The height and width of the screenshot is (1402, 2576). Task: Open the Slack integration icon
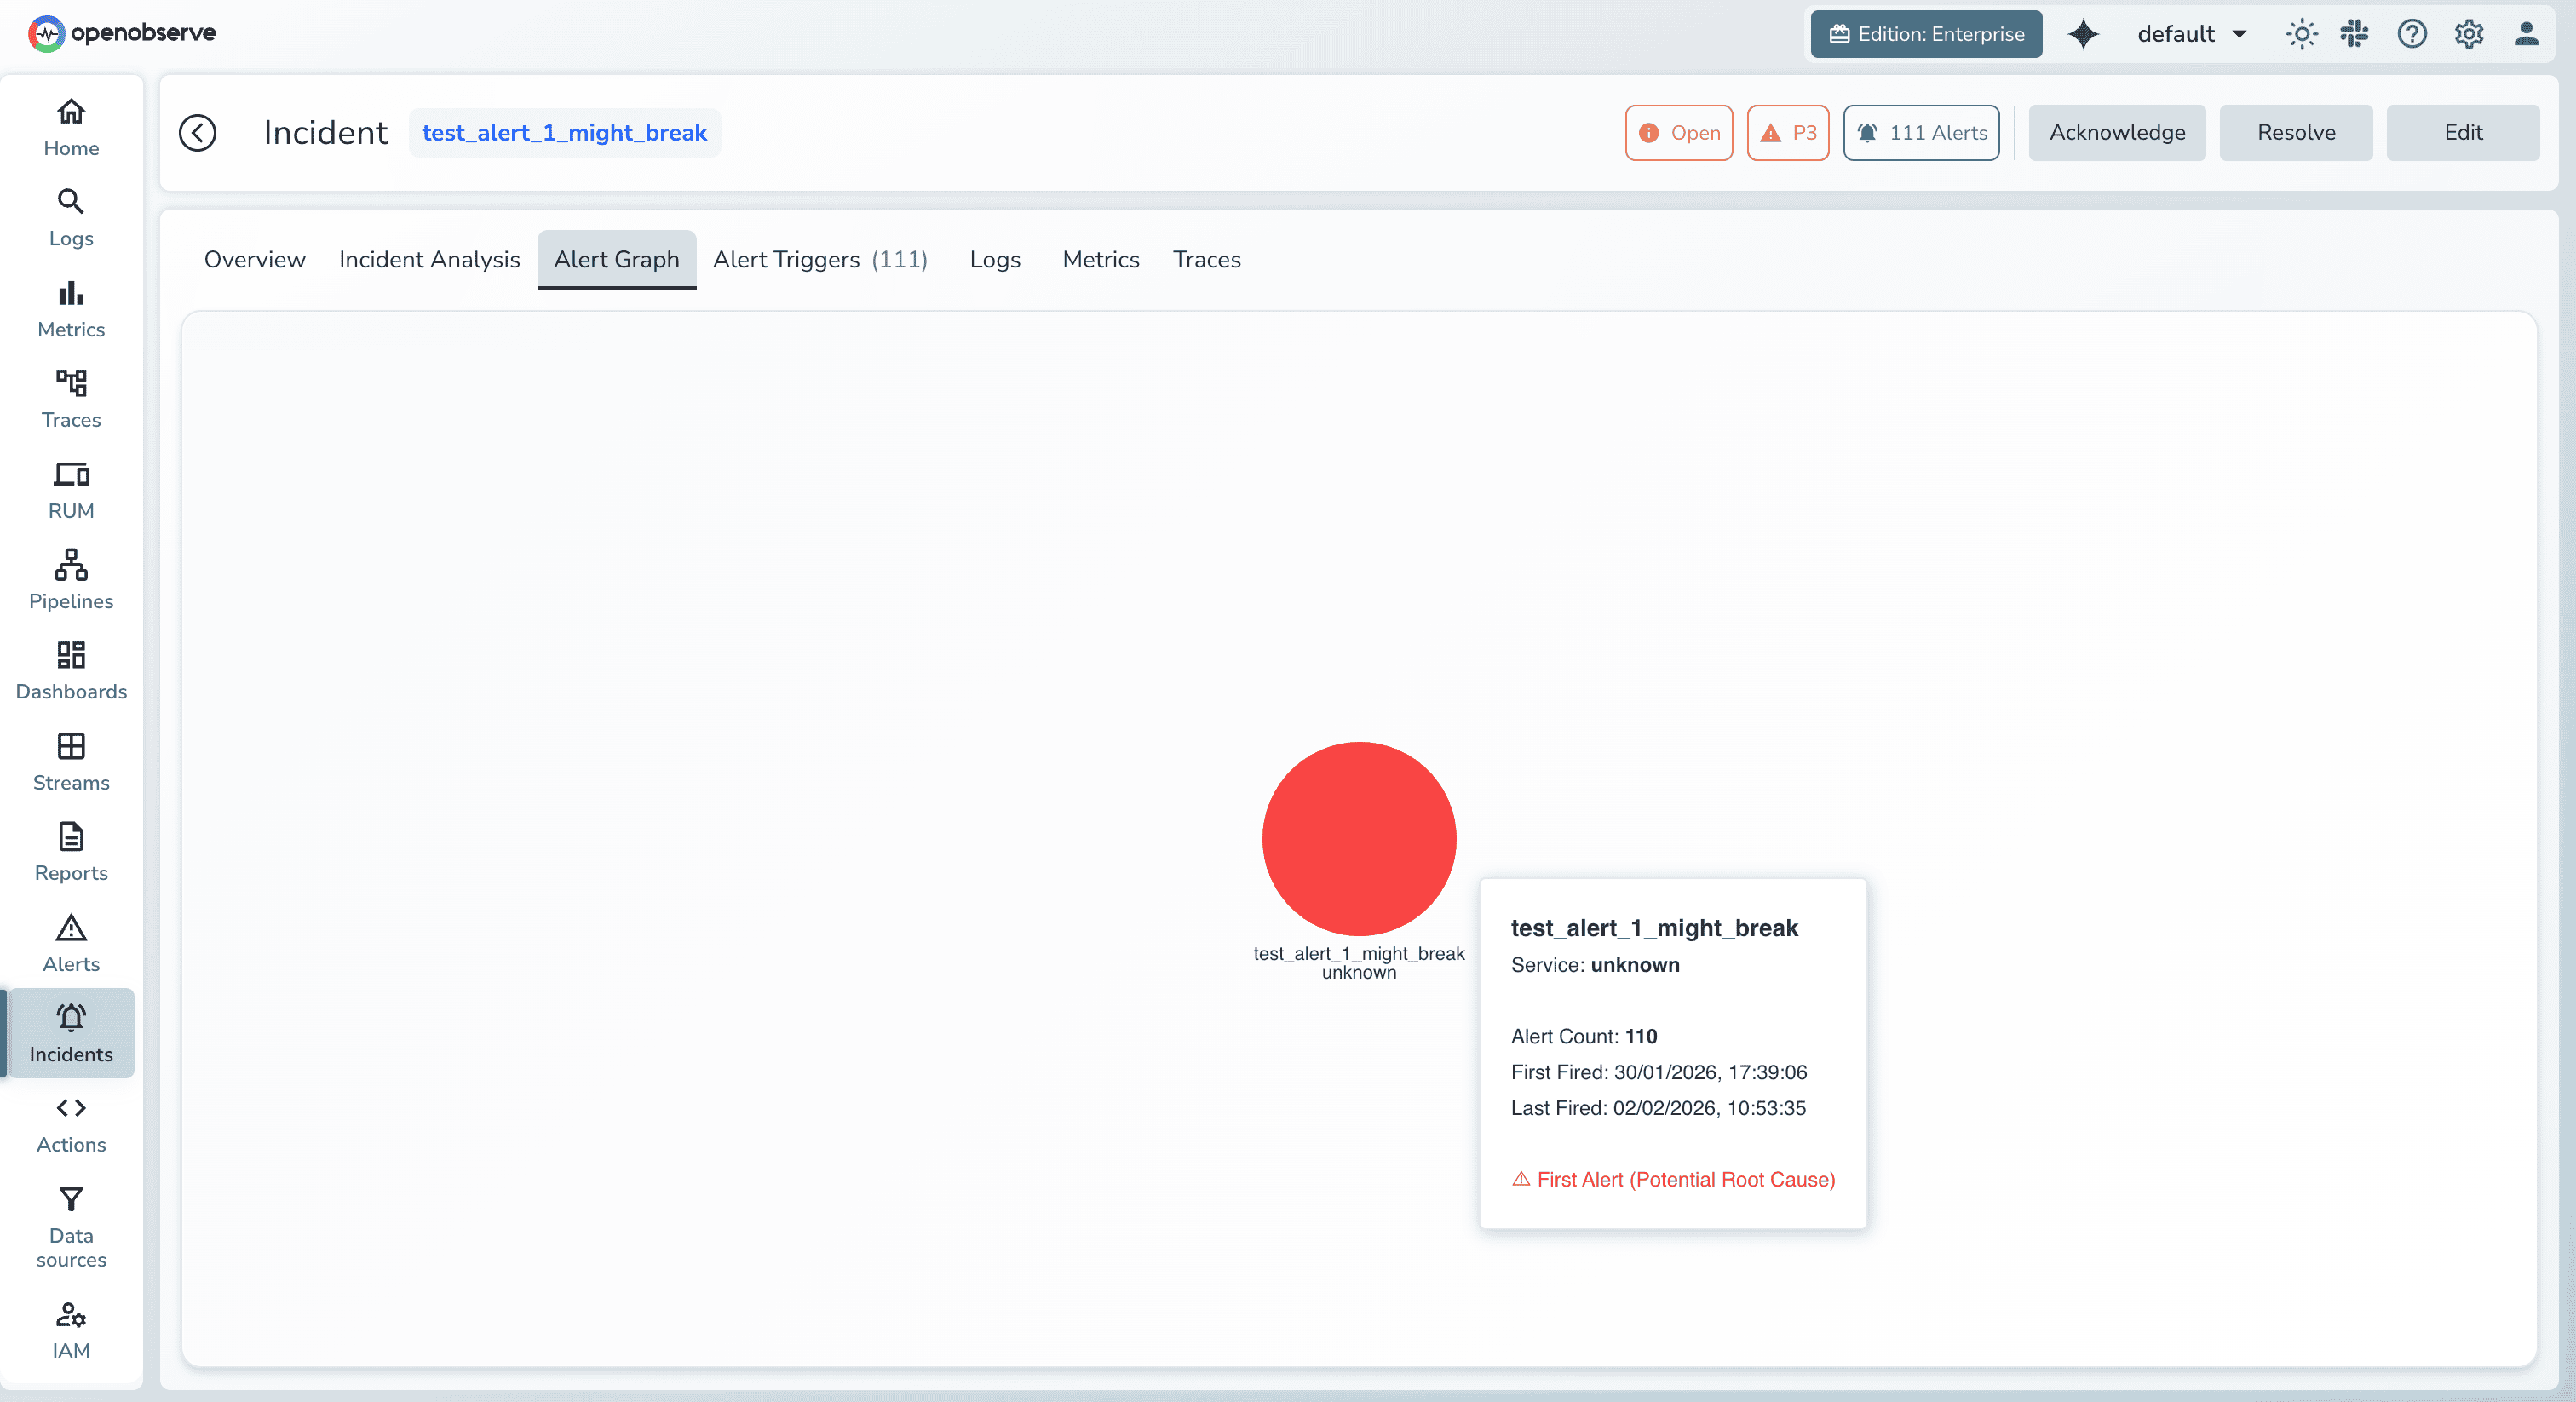click(x=2354, y=33)
